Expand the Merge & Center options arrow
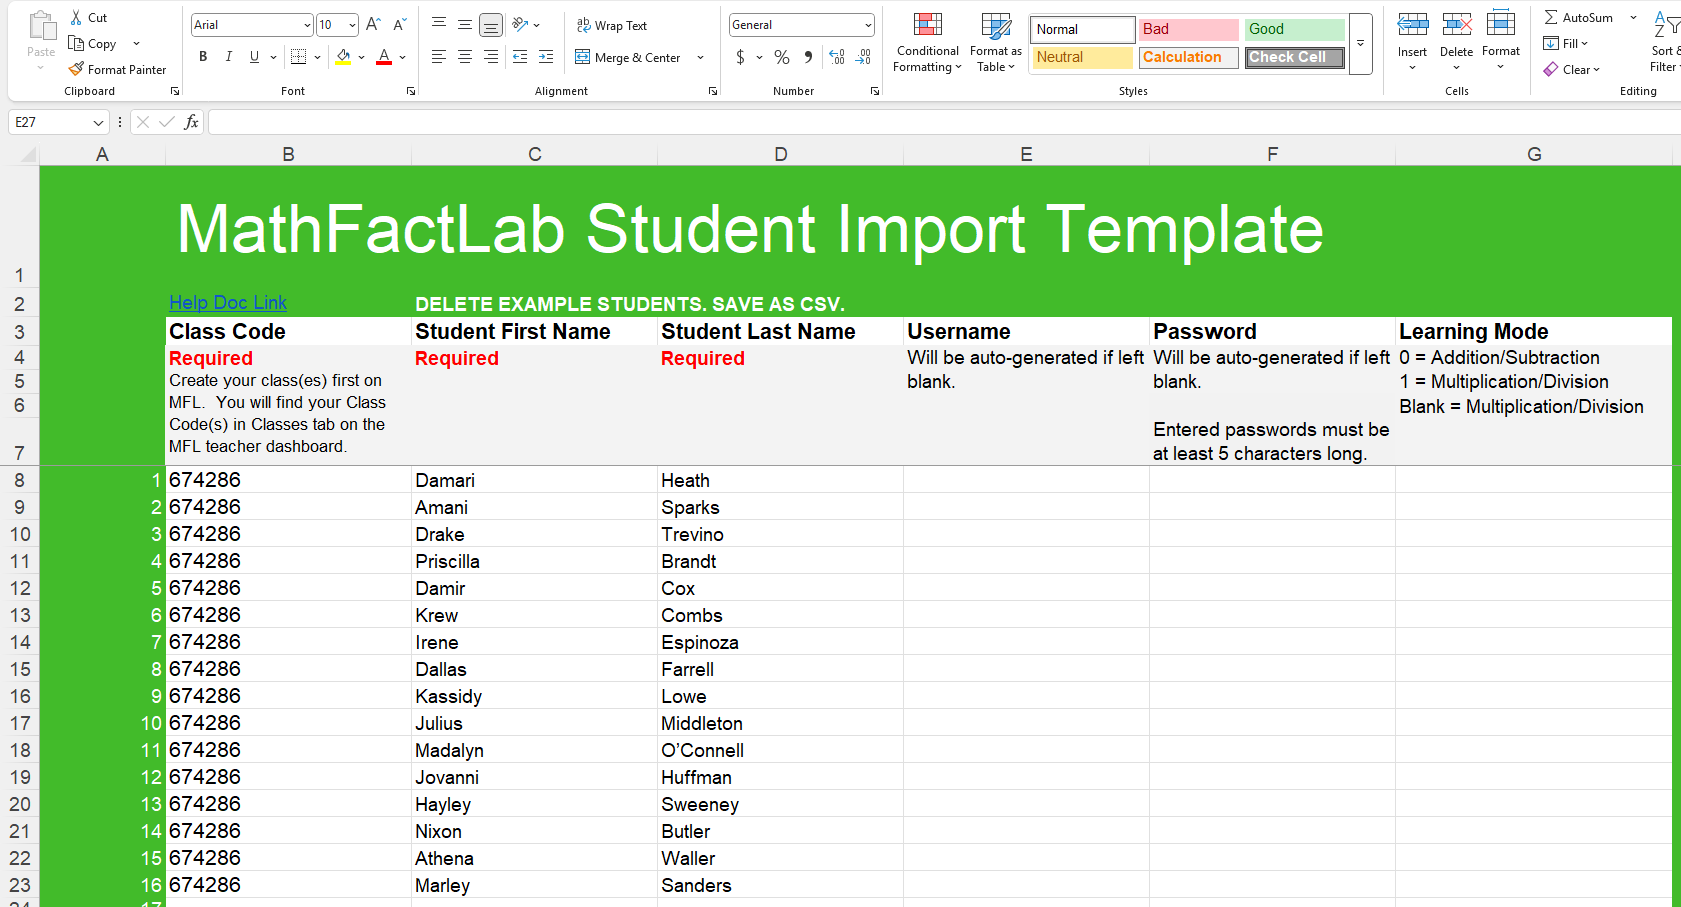The height and width of the screenshot is (907, 1681). [700, 57]
